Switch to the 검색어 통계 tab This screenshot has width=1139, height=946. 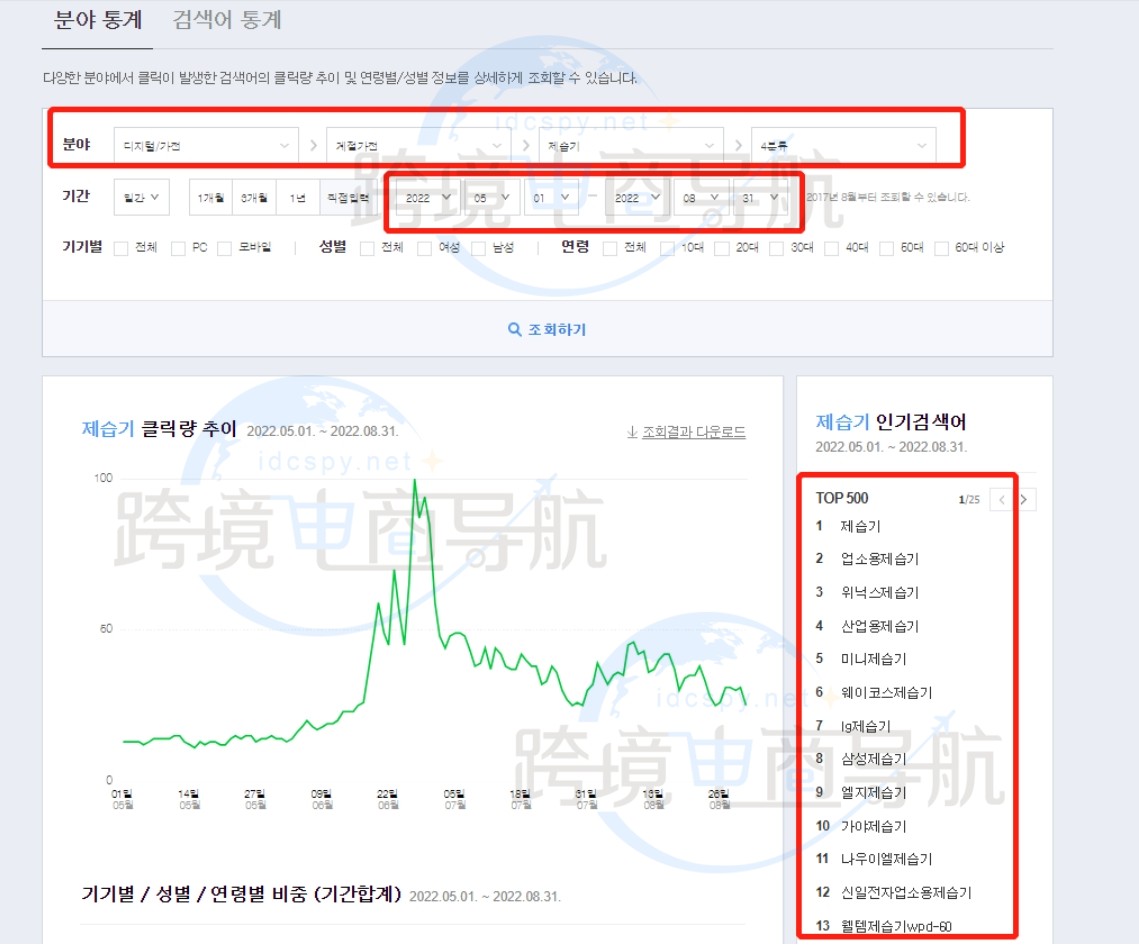pyautogui.click(x=225, y=20)
